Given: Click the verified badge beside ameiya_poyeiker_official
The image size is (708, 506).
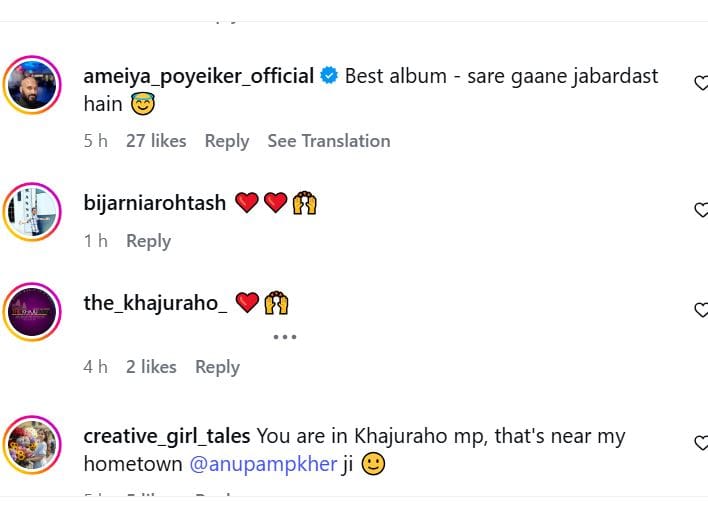Looking at the screenshot, I should click(x=329, y=77).
